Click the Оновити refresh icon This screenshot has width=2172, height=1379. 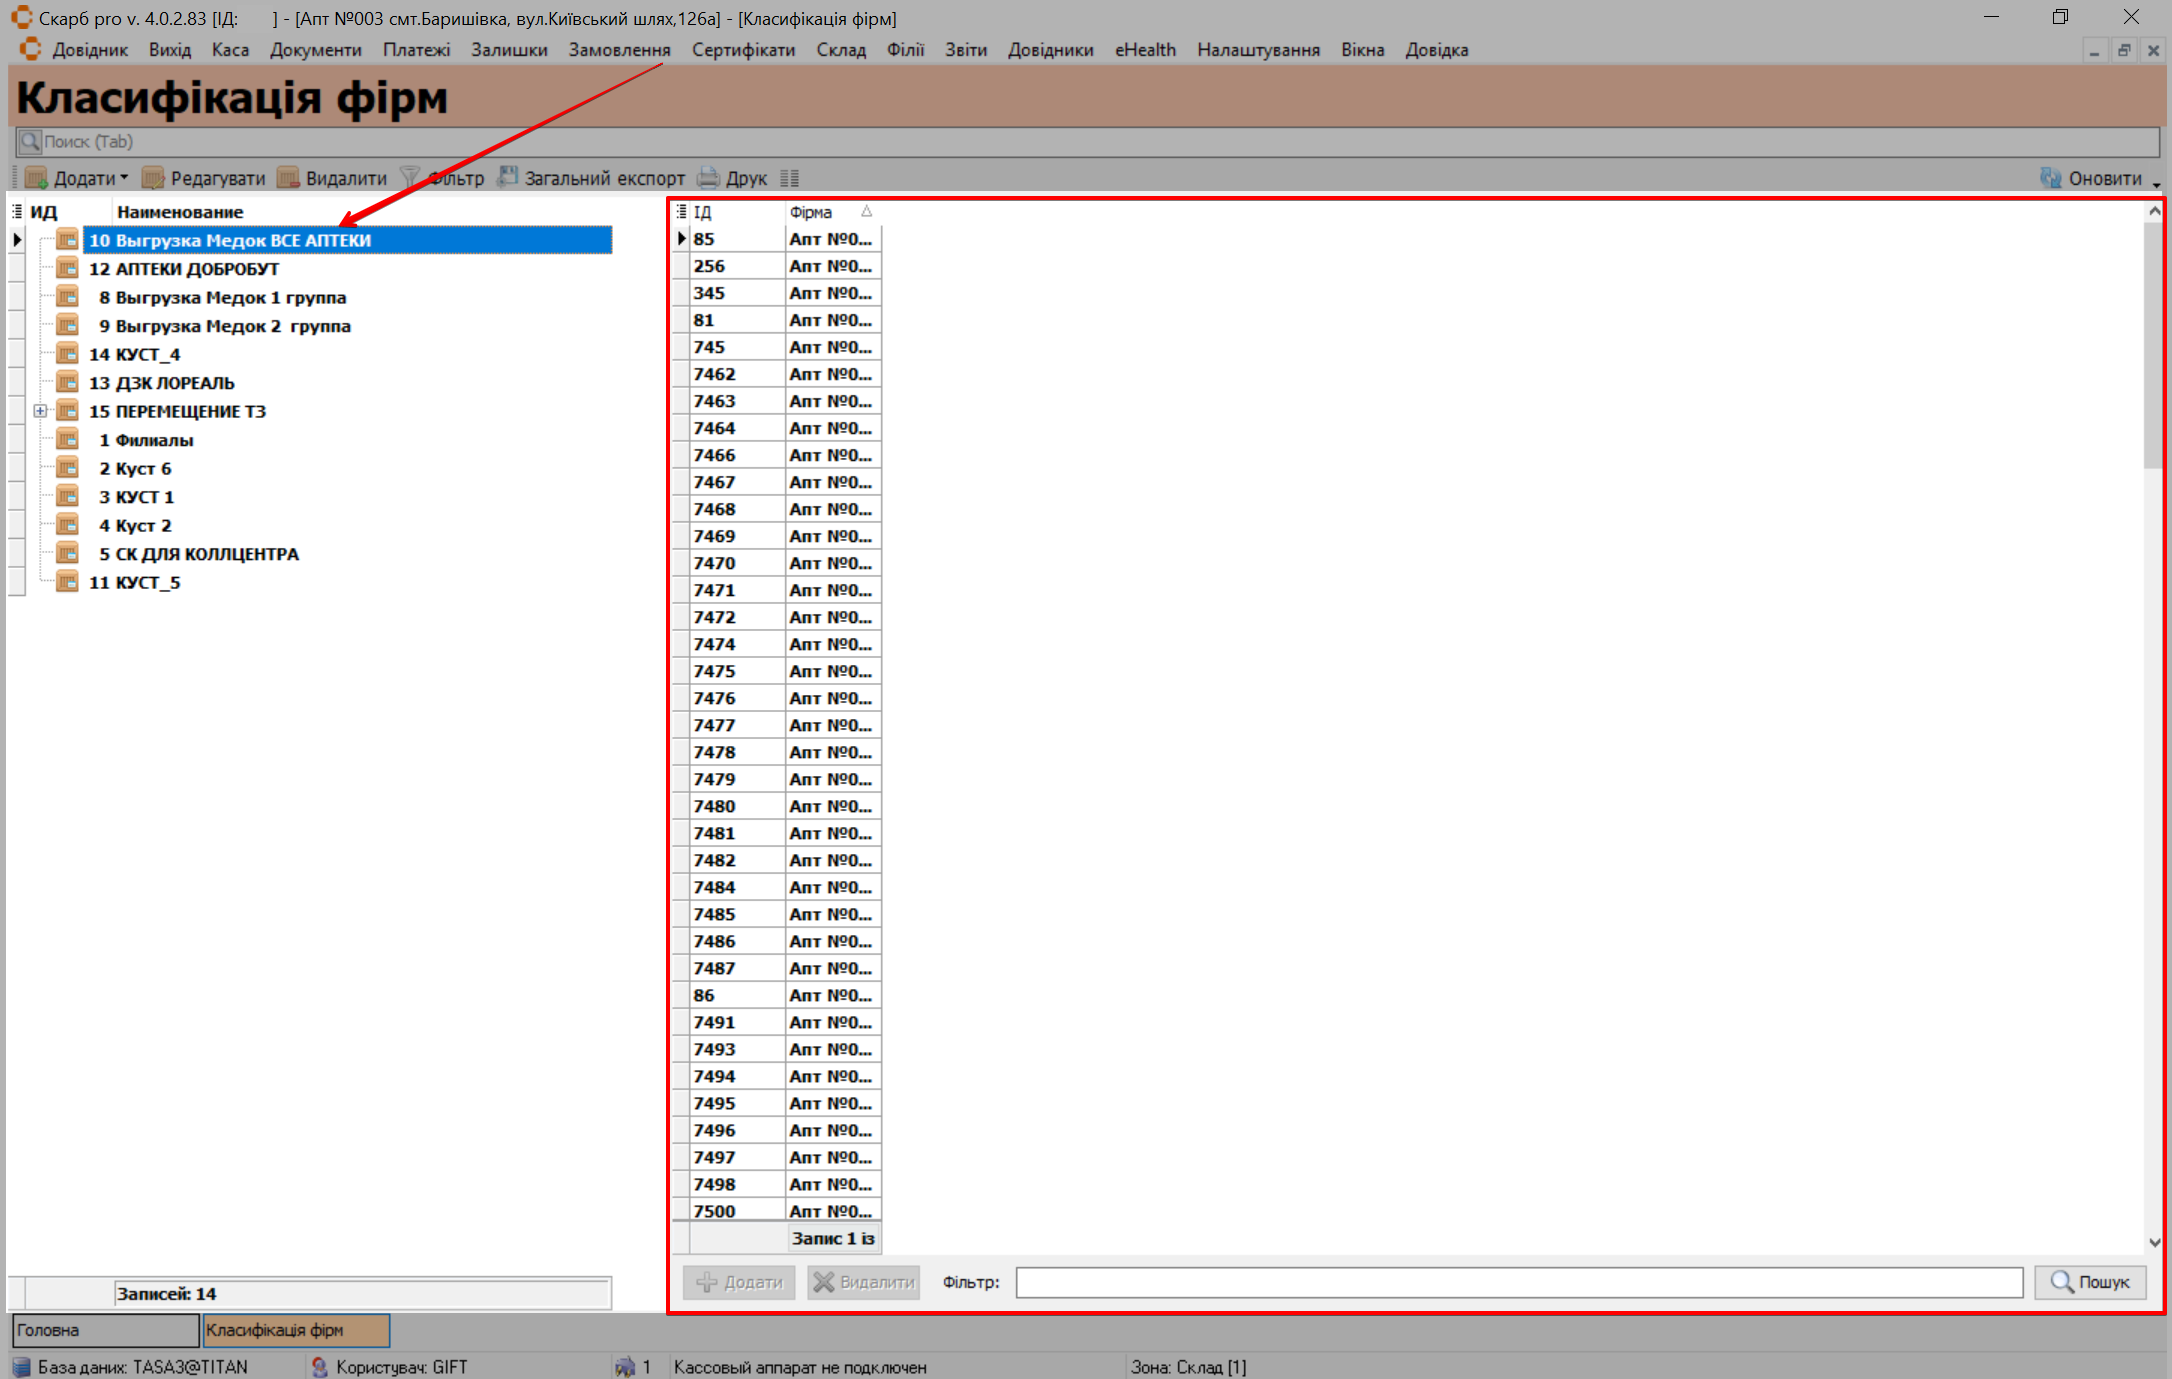[2050, 178]
